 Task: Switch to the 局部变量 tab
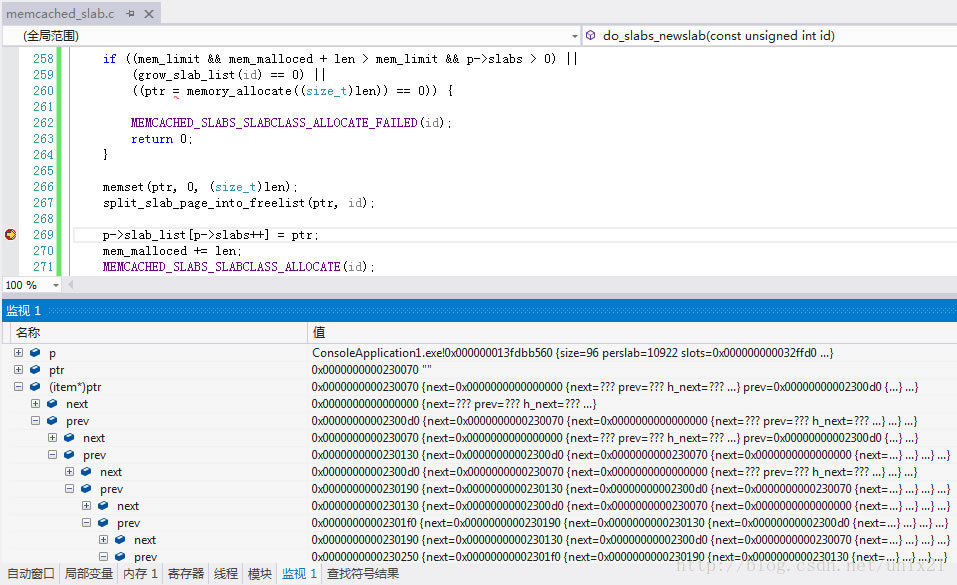pos(89,573)
